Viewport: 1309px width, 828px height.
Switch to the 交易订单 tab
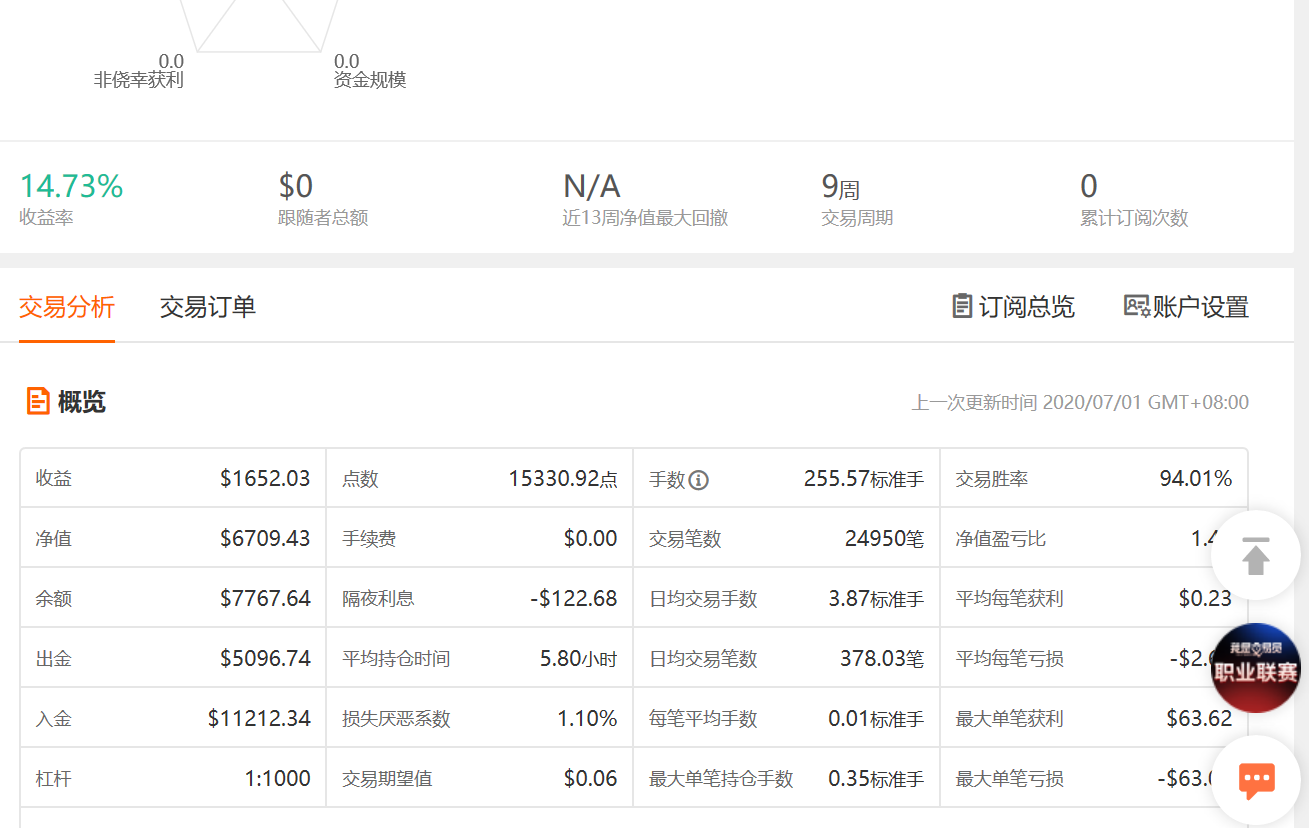[x=208, y=307]
